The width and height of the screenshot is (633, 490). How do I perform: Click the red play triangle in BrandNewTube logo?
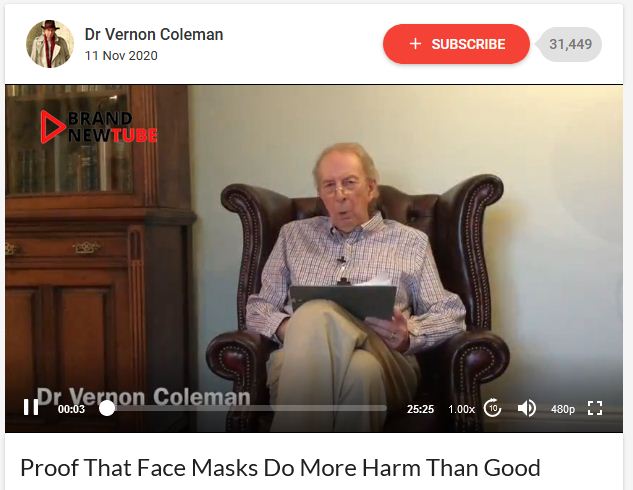point(51,127)
